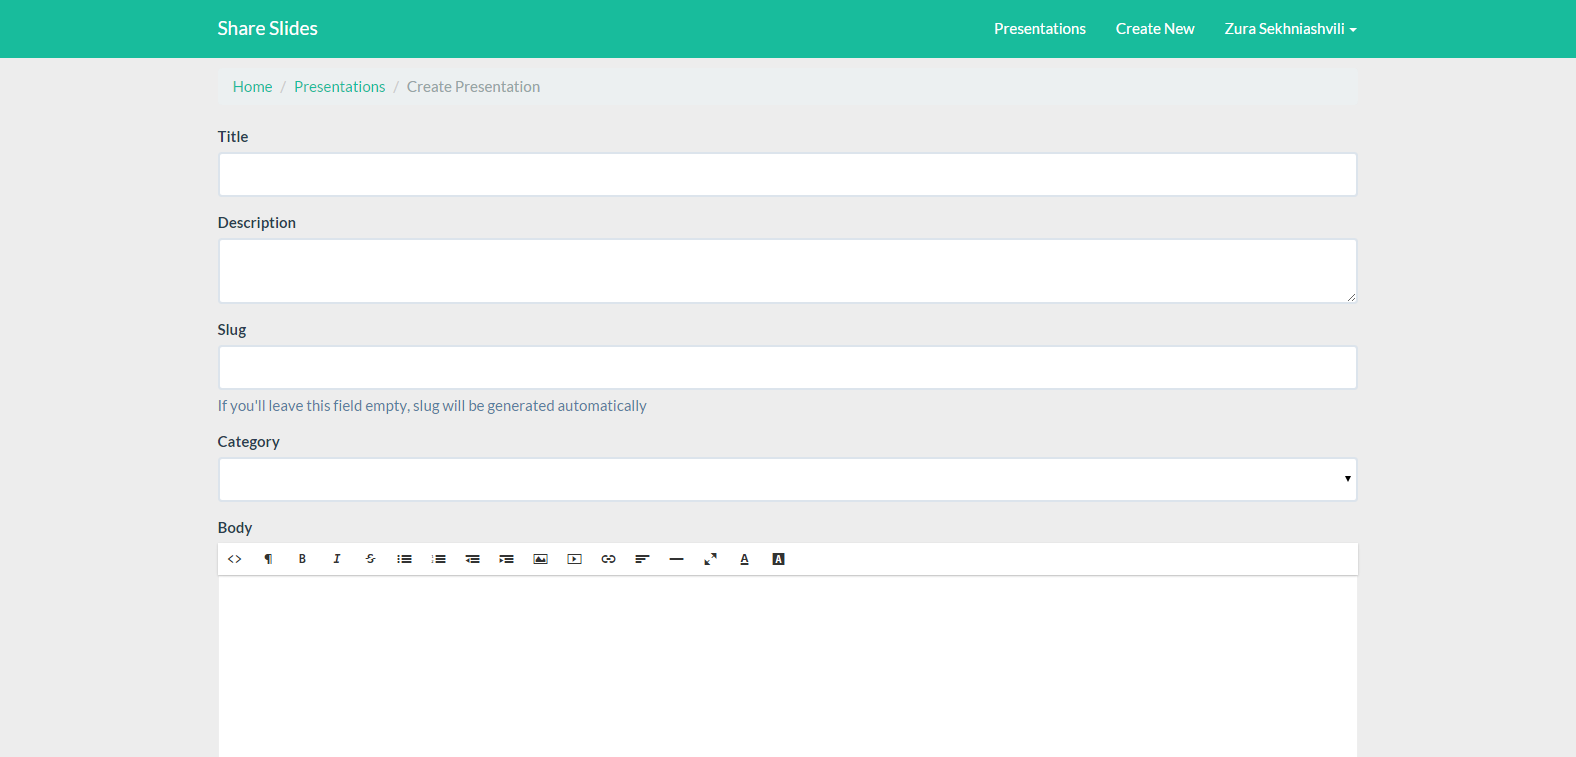Insert a hyperlink

[x=608, y=559]
